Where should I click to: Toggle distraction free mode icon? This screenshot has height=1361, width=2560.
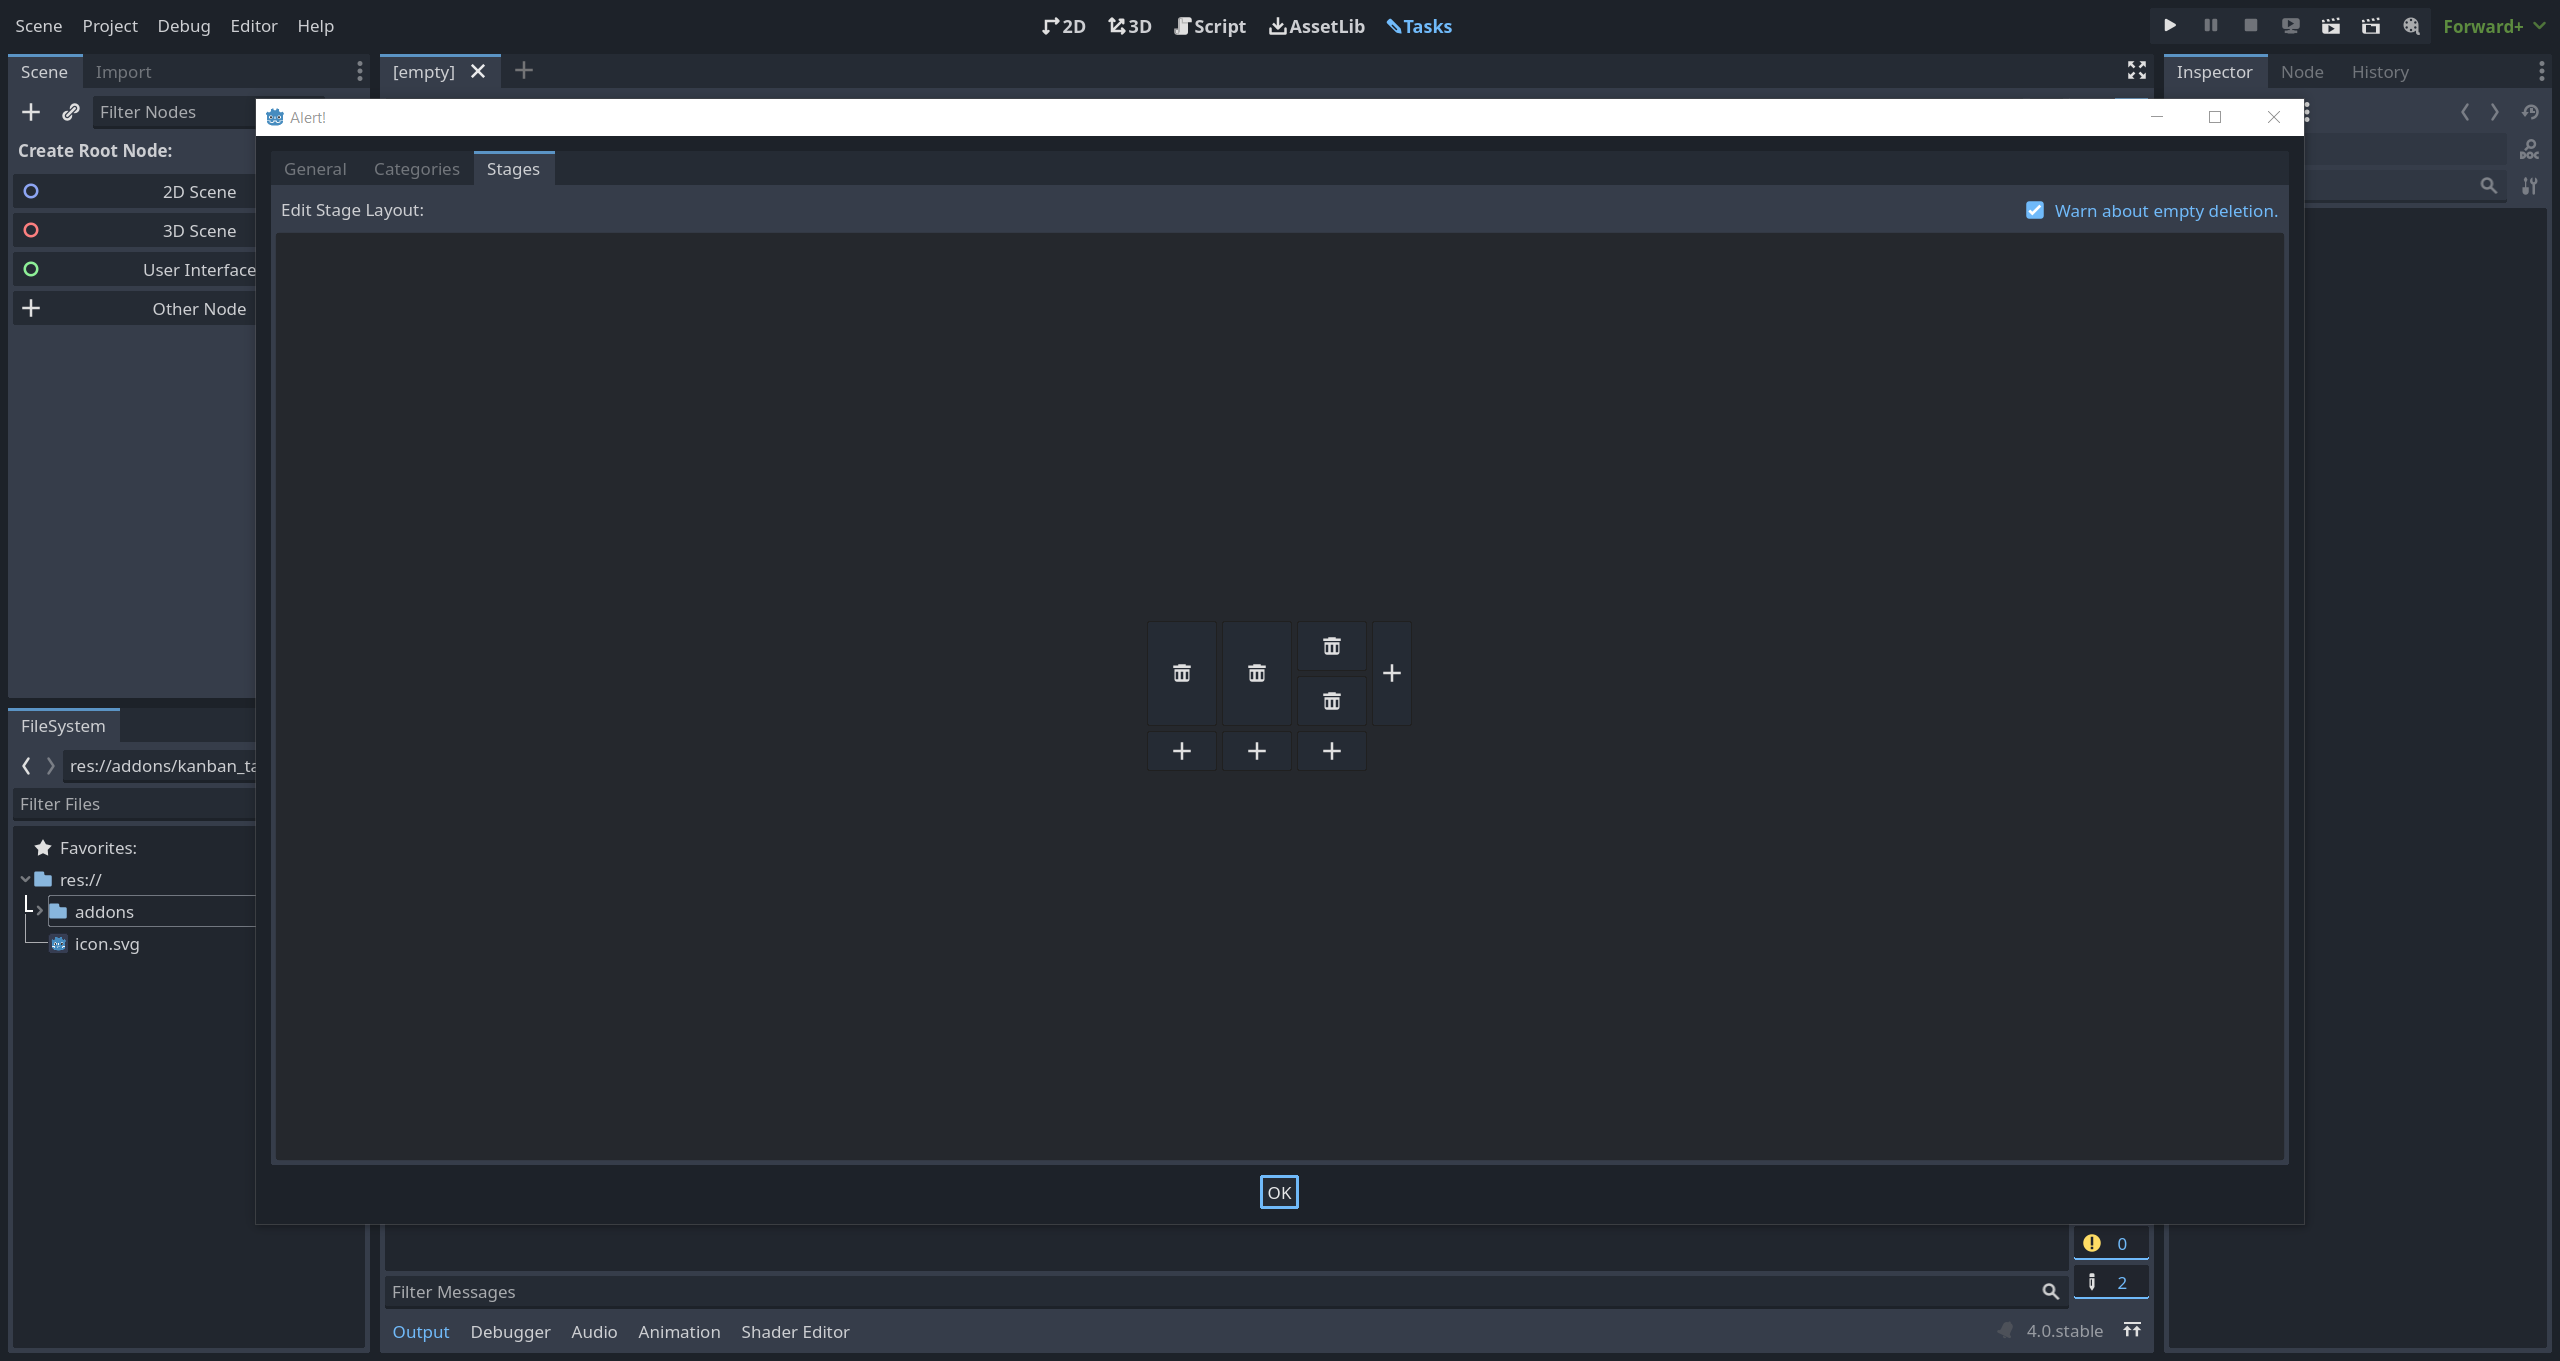pyautogui.click(x=2136, y=70)
